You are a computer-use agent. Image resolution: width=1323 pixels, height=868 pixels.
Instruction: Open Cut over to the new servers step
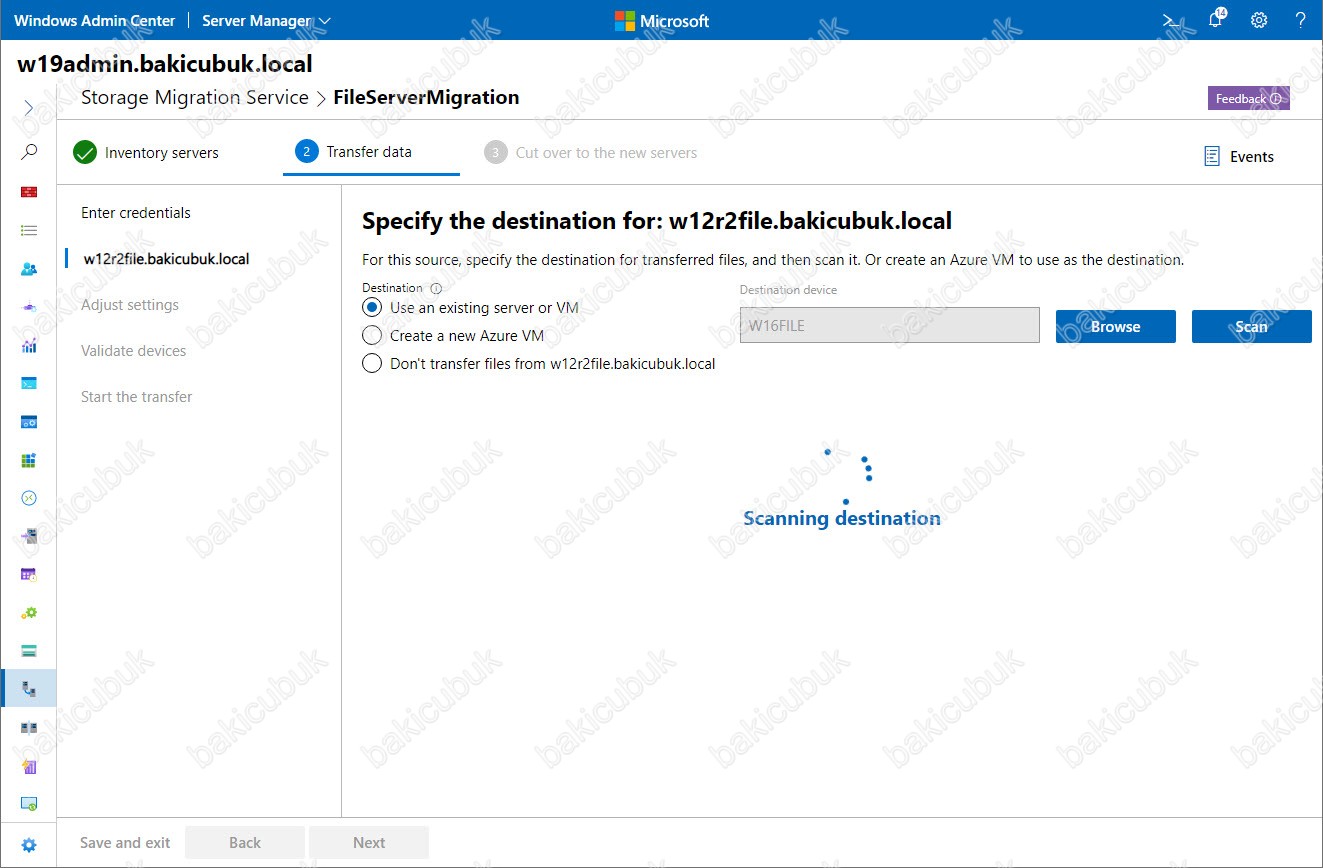coord(590,153)
